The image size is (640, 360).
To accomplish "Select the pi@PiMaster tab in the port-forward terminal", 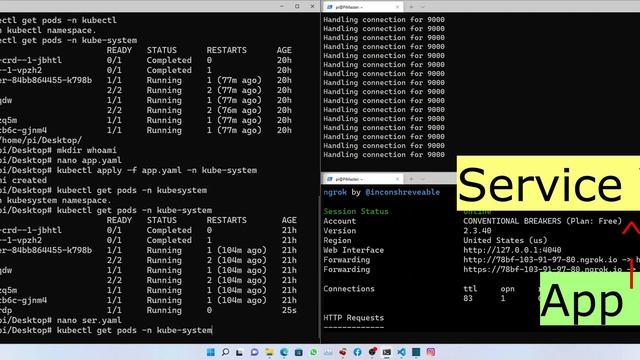I will click(x=363, y=7).
